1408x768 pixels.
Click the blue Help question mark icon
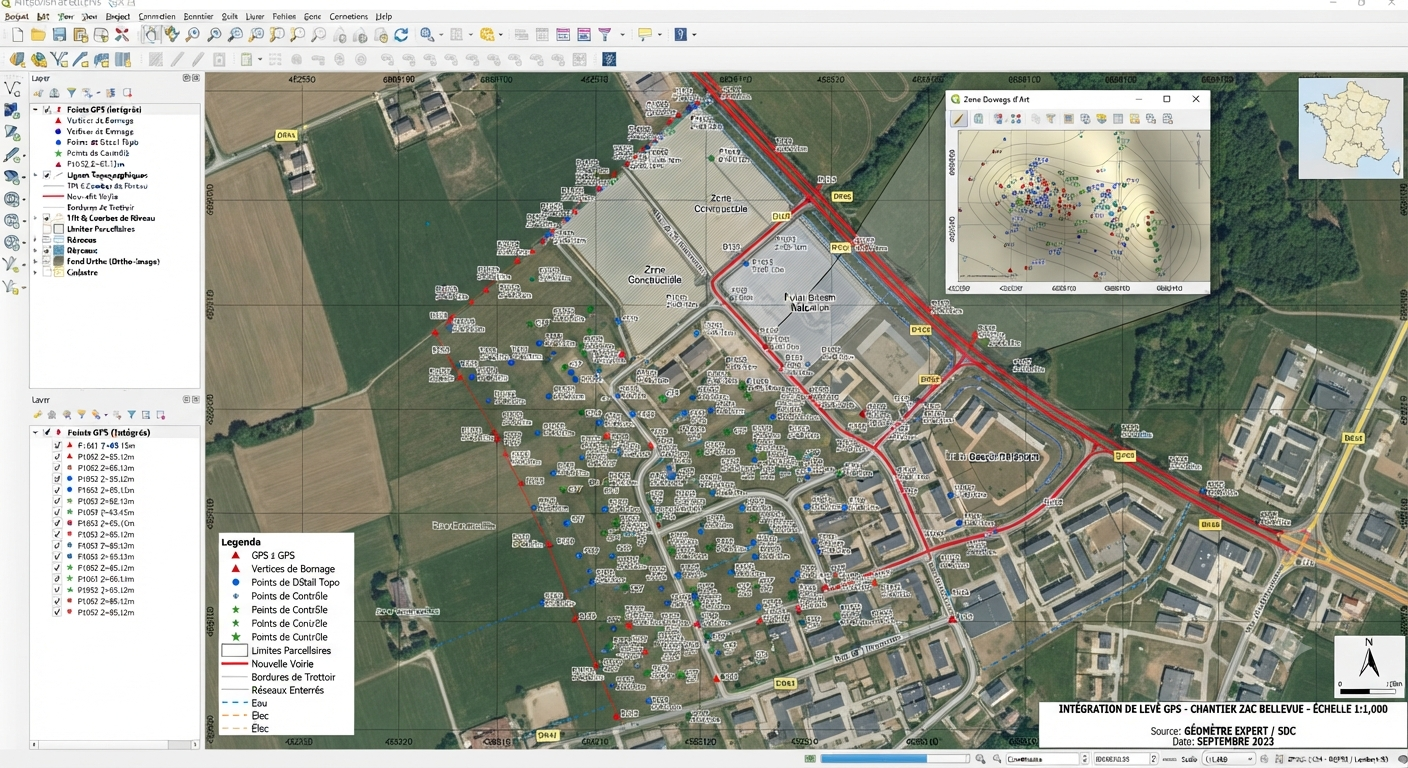point(680,35)
